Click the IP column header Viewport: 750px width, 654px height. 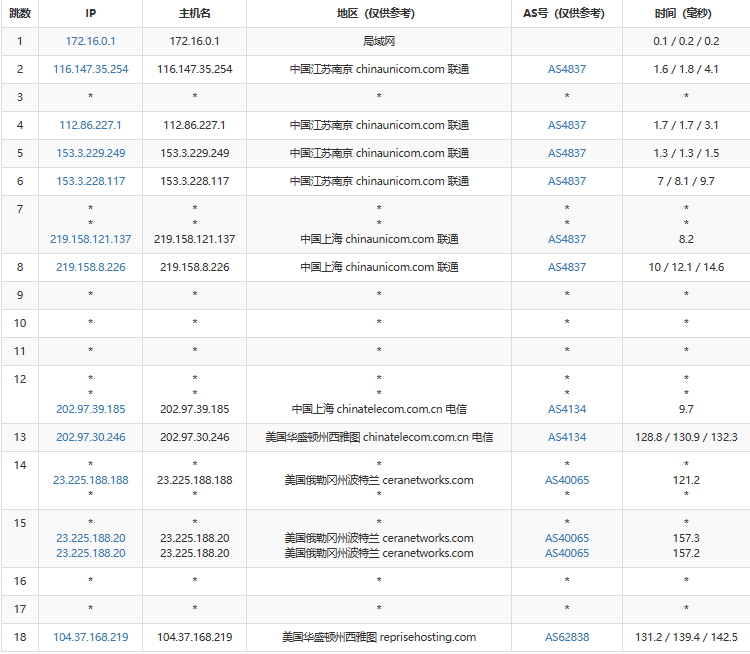[90, 13]
